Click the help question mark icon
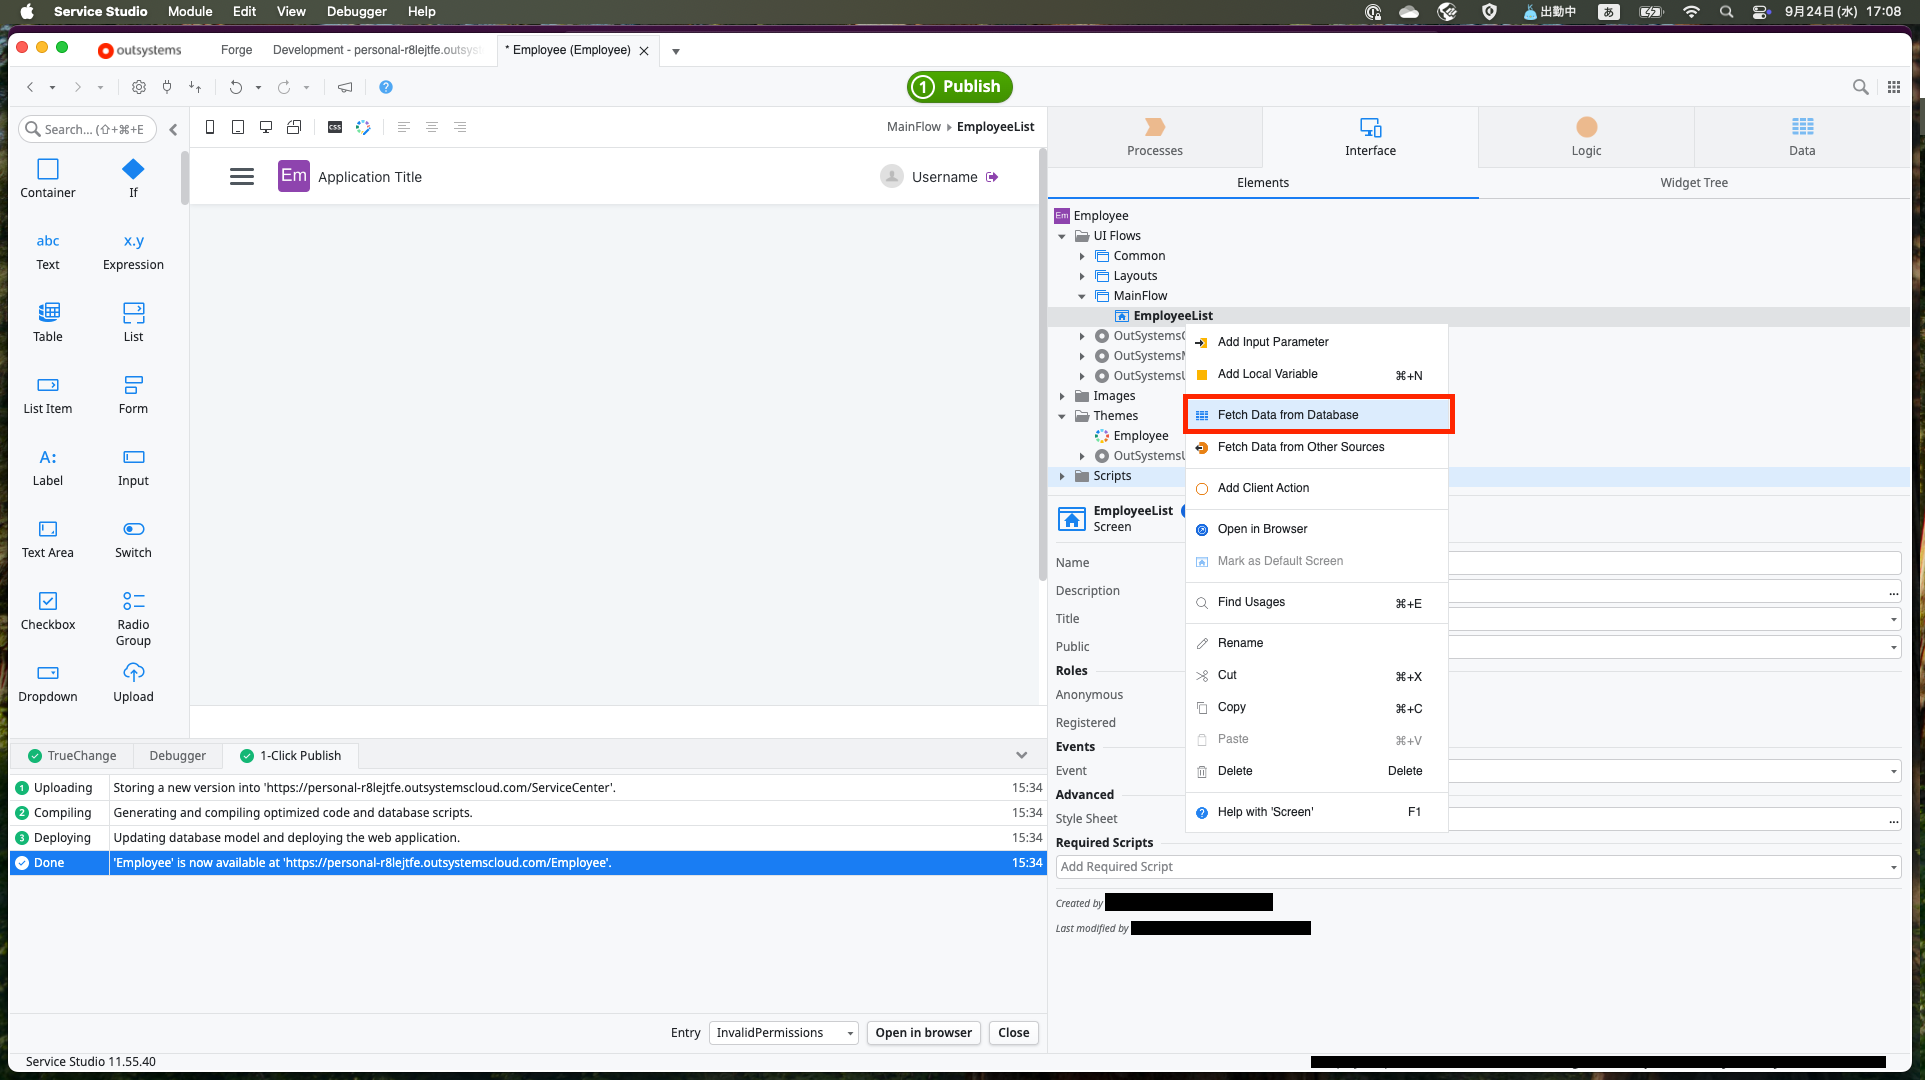1925x1080 pixels. 386,87
